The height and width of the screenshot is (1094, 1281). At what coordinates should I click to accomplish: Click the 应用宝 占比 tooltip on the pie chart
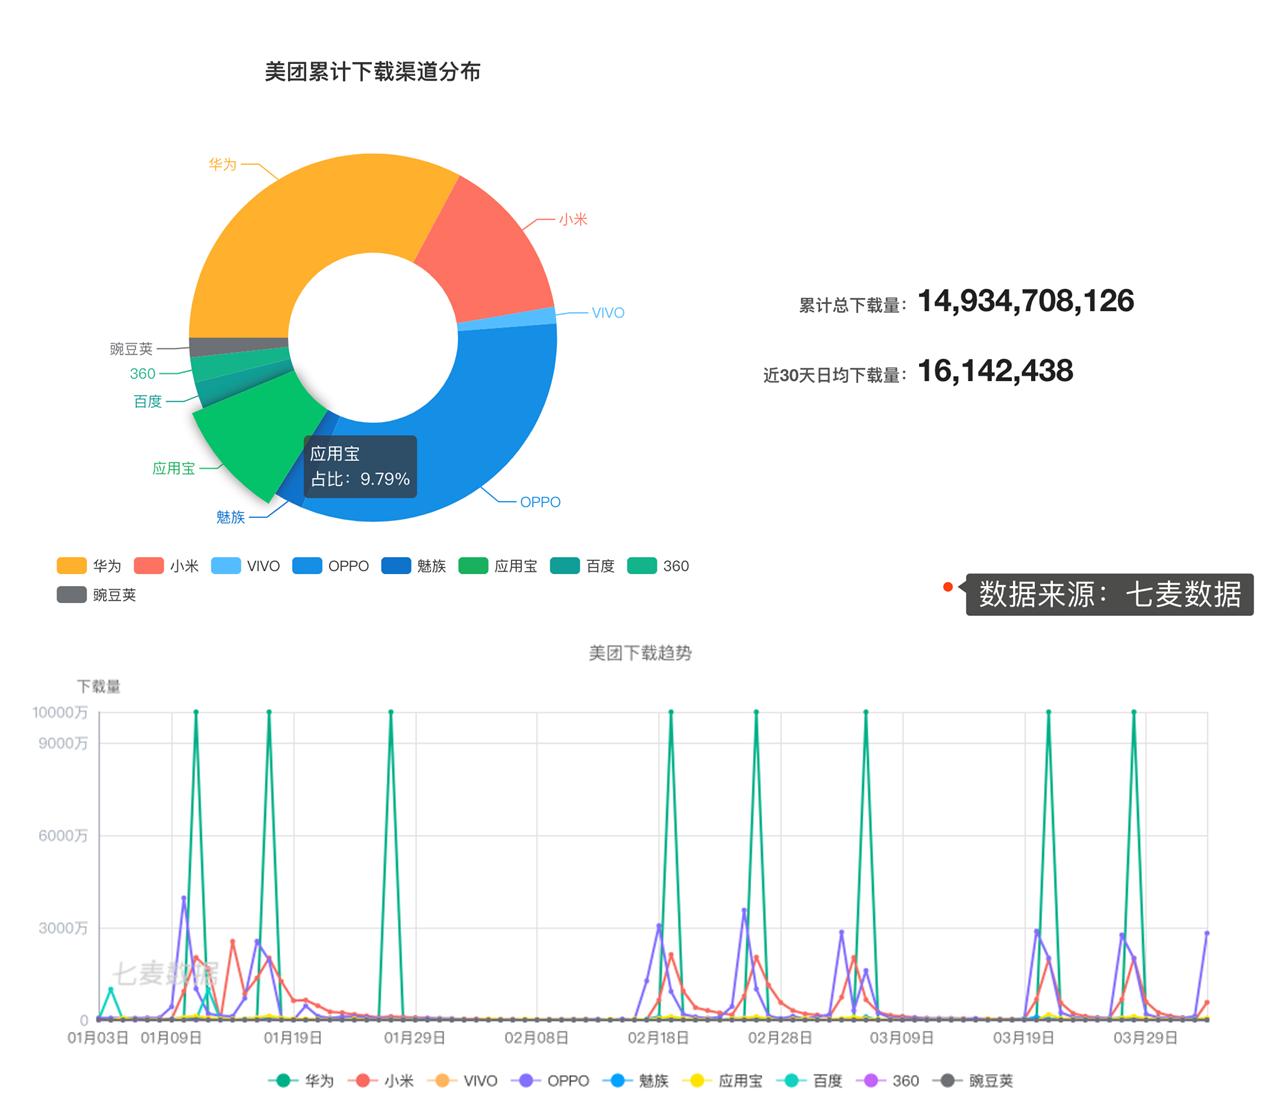(359, 466)
